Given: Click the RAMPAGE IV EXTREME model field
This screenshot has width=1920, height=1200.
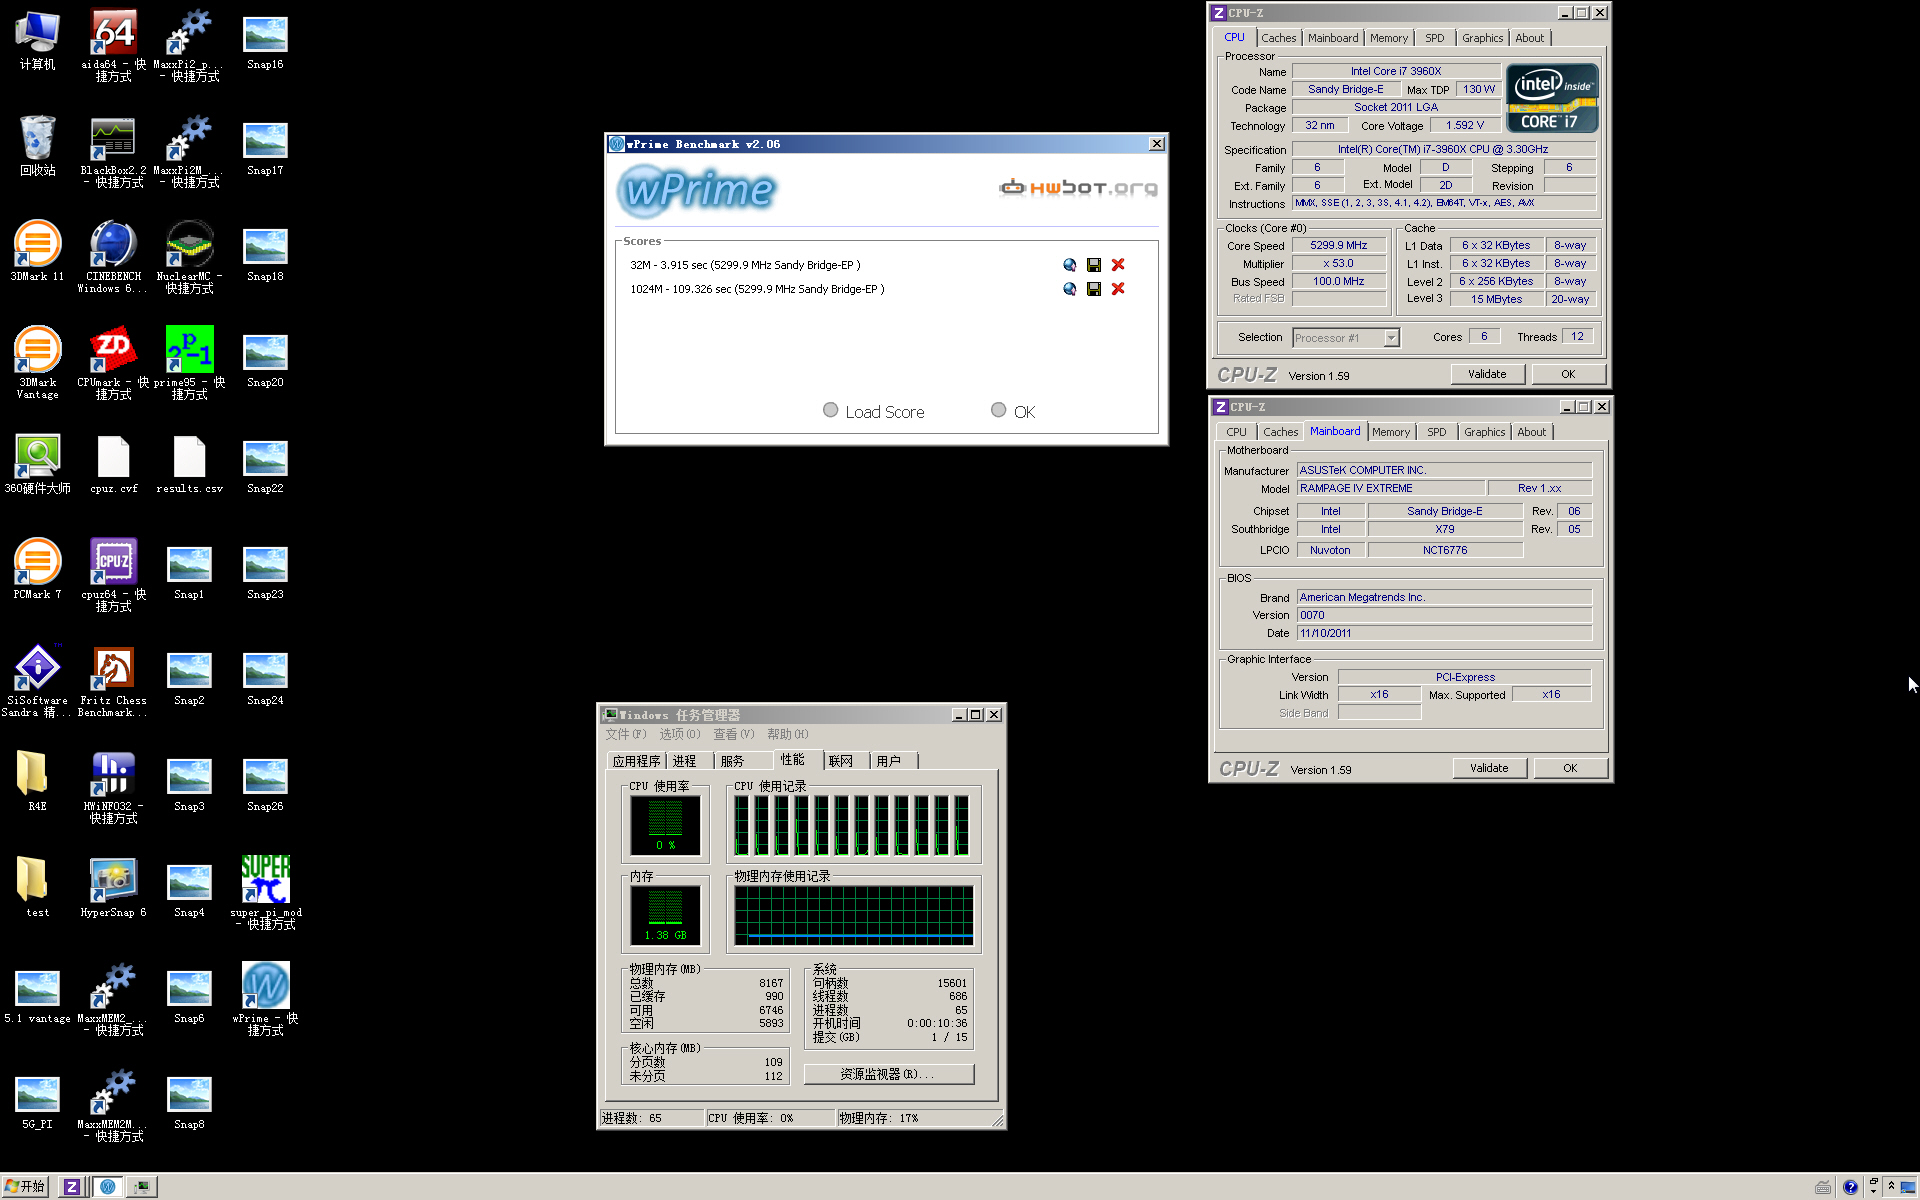Looking at the screenshot, I should point(1390,489).
